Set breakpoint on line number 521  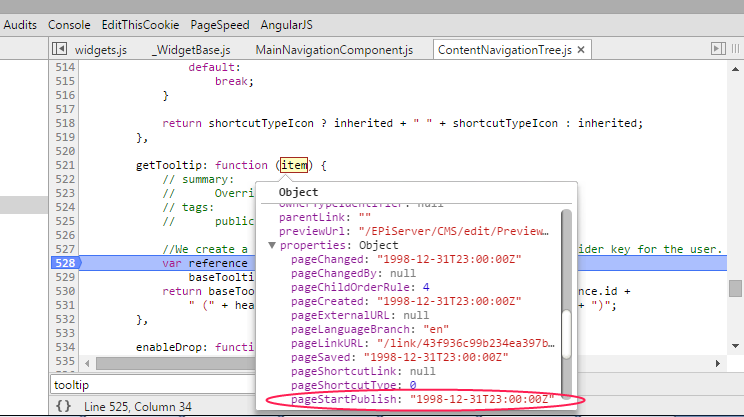[65, 165]
